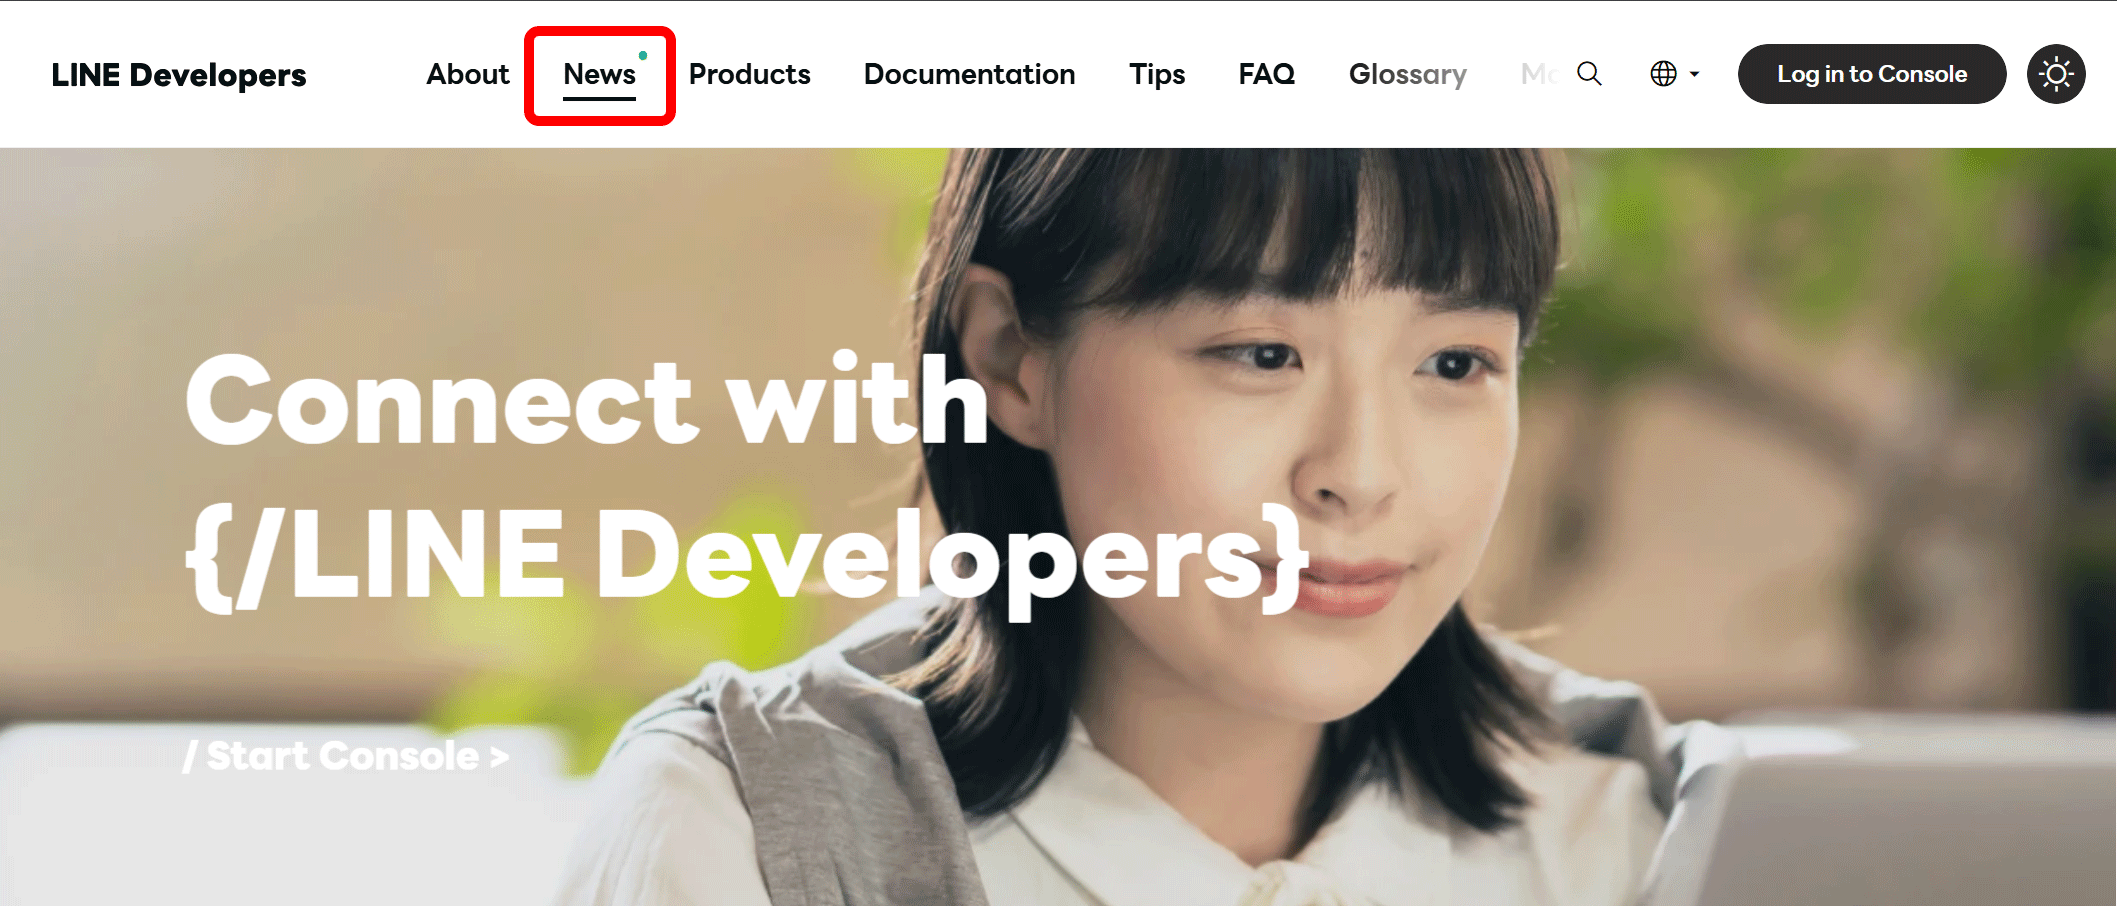Navigate to Documentation
2117x906 pixels.
click(969, 74)
